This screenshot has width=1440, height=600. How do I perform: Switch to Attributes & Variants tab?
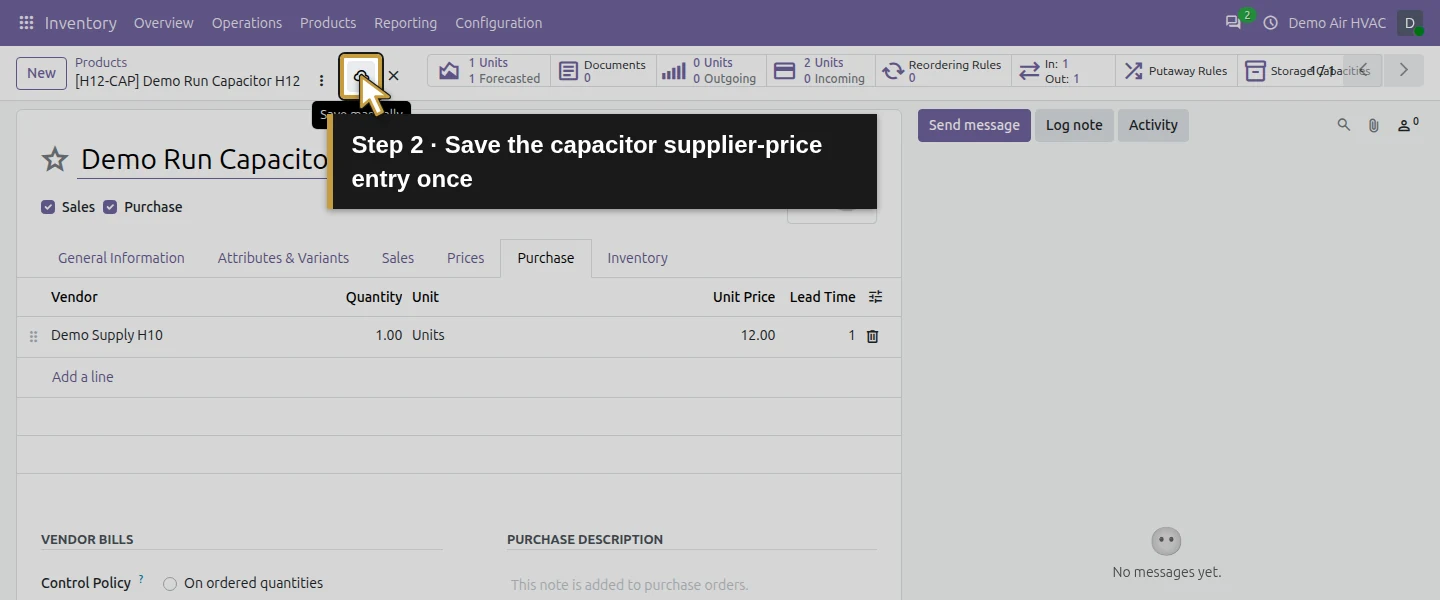(x=283, y=258)
